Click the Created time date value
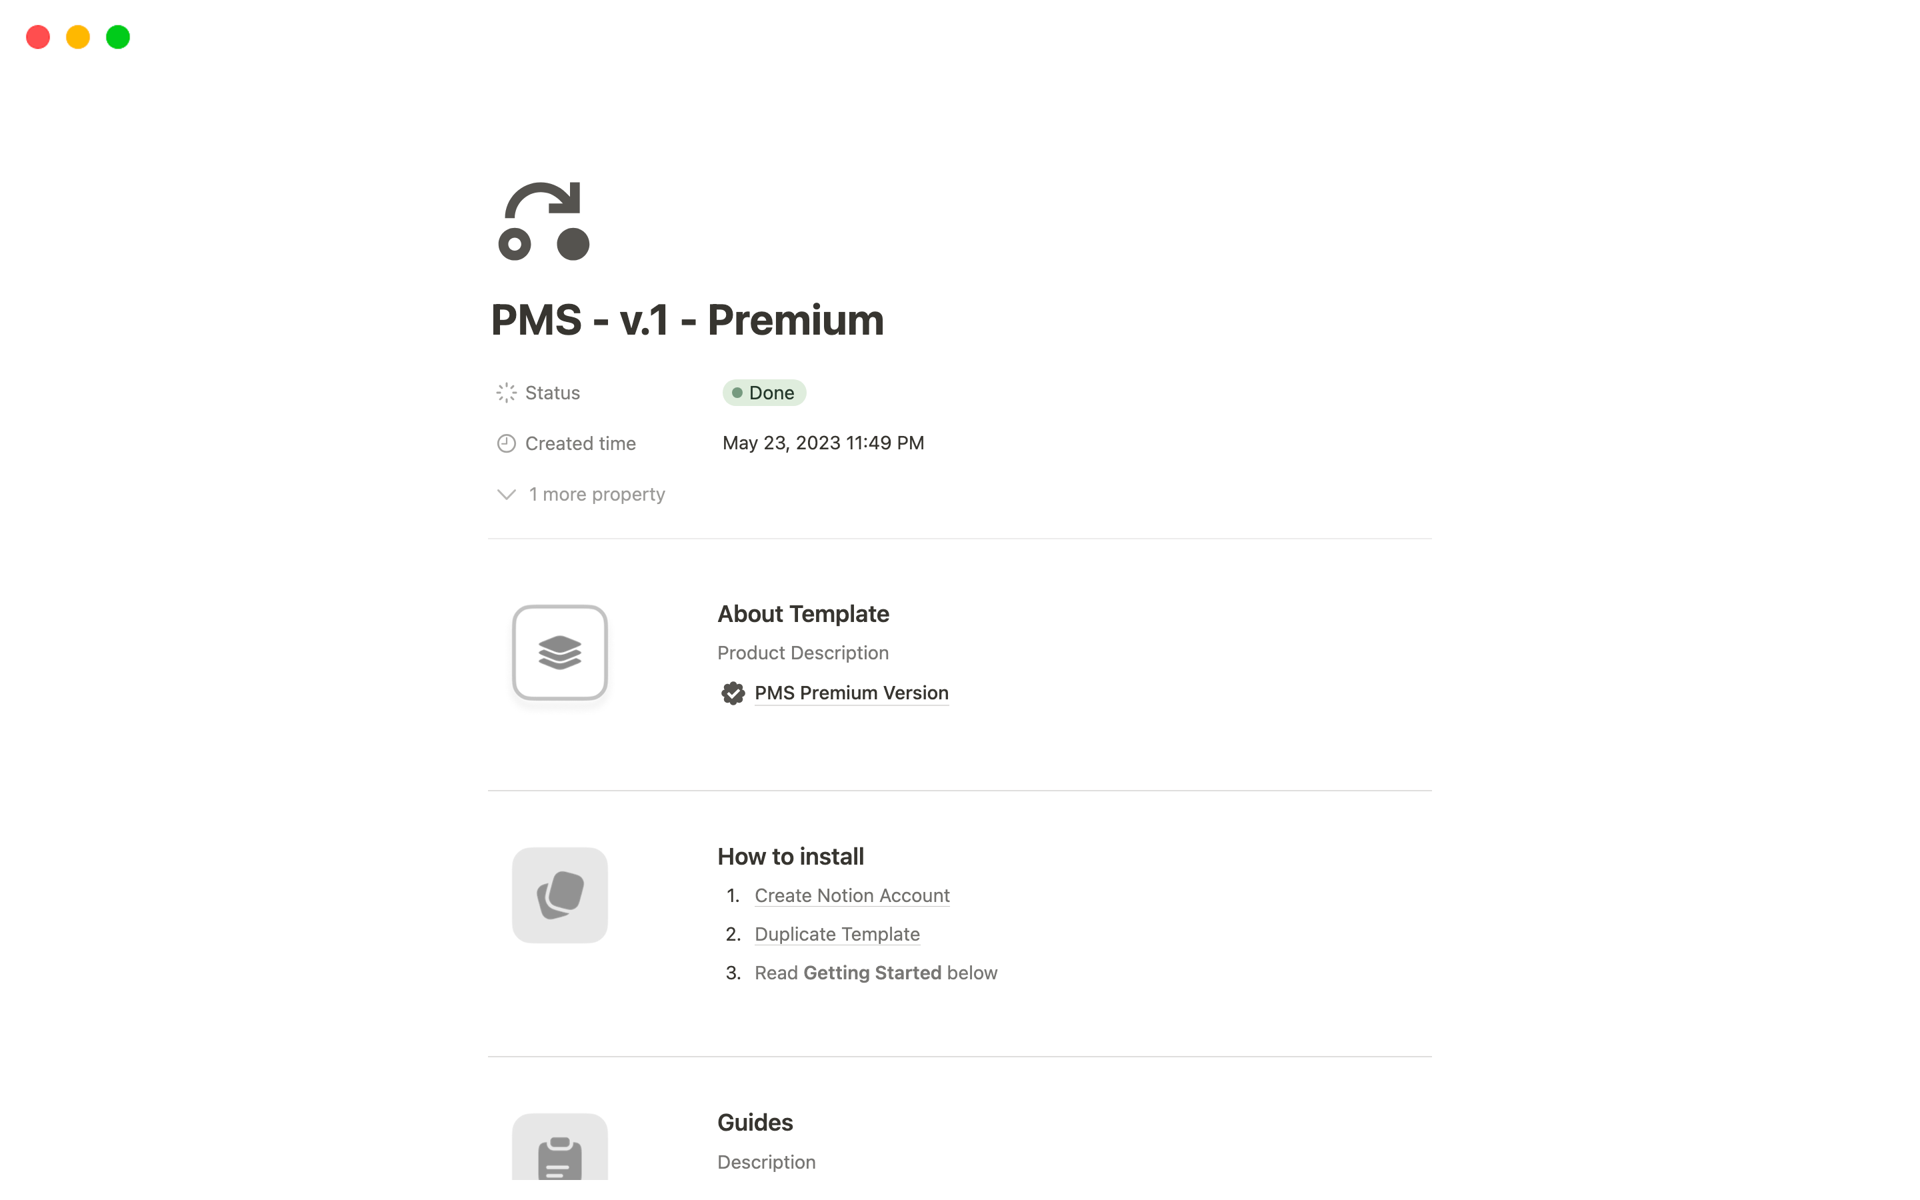Screen dimensions: 1920x1200 pyautogui.click(x=823, y=443)
